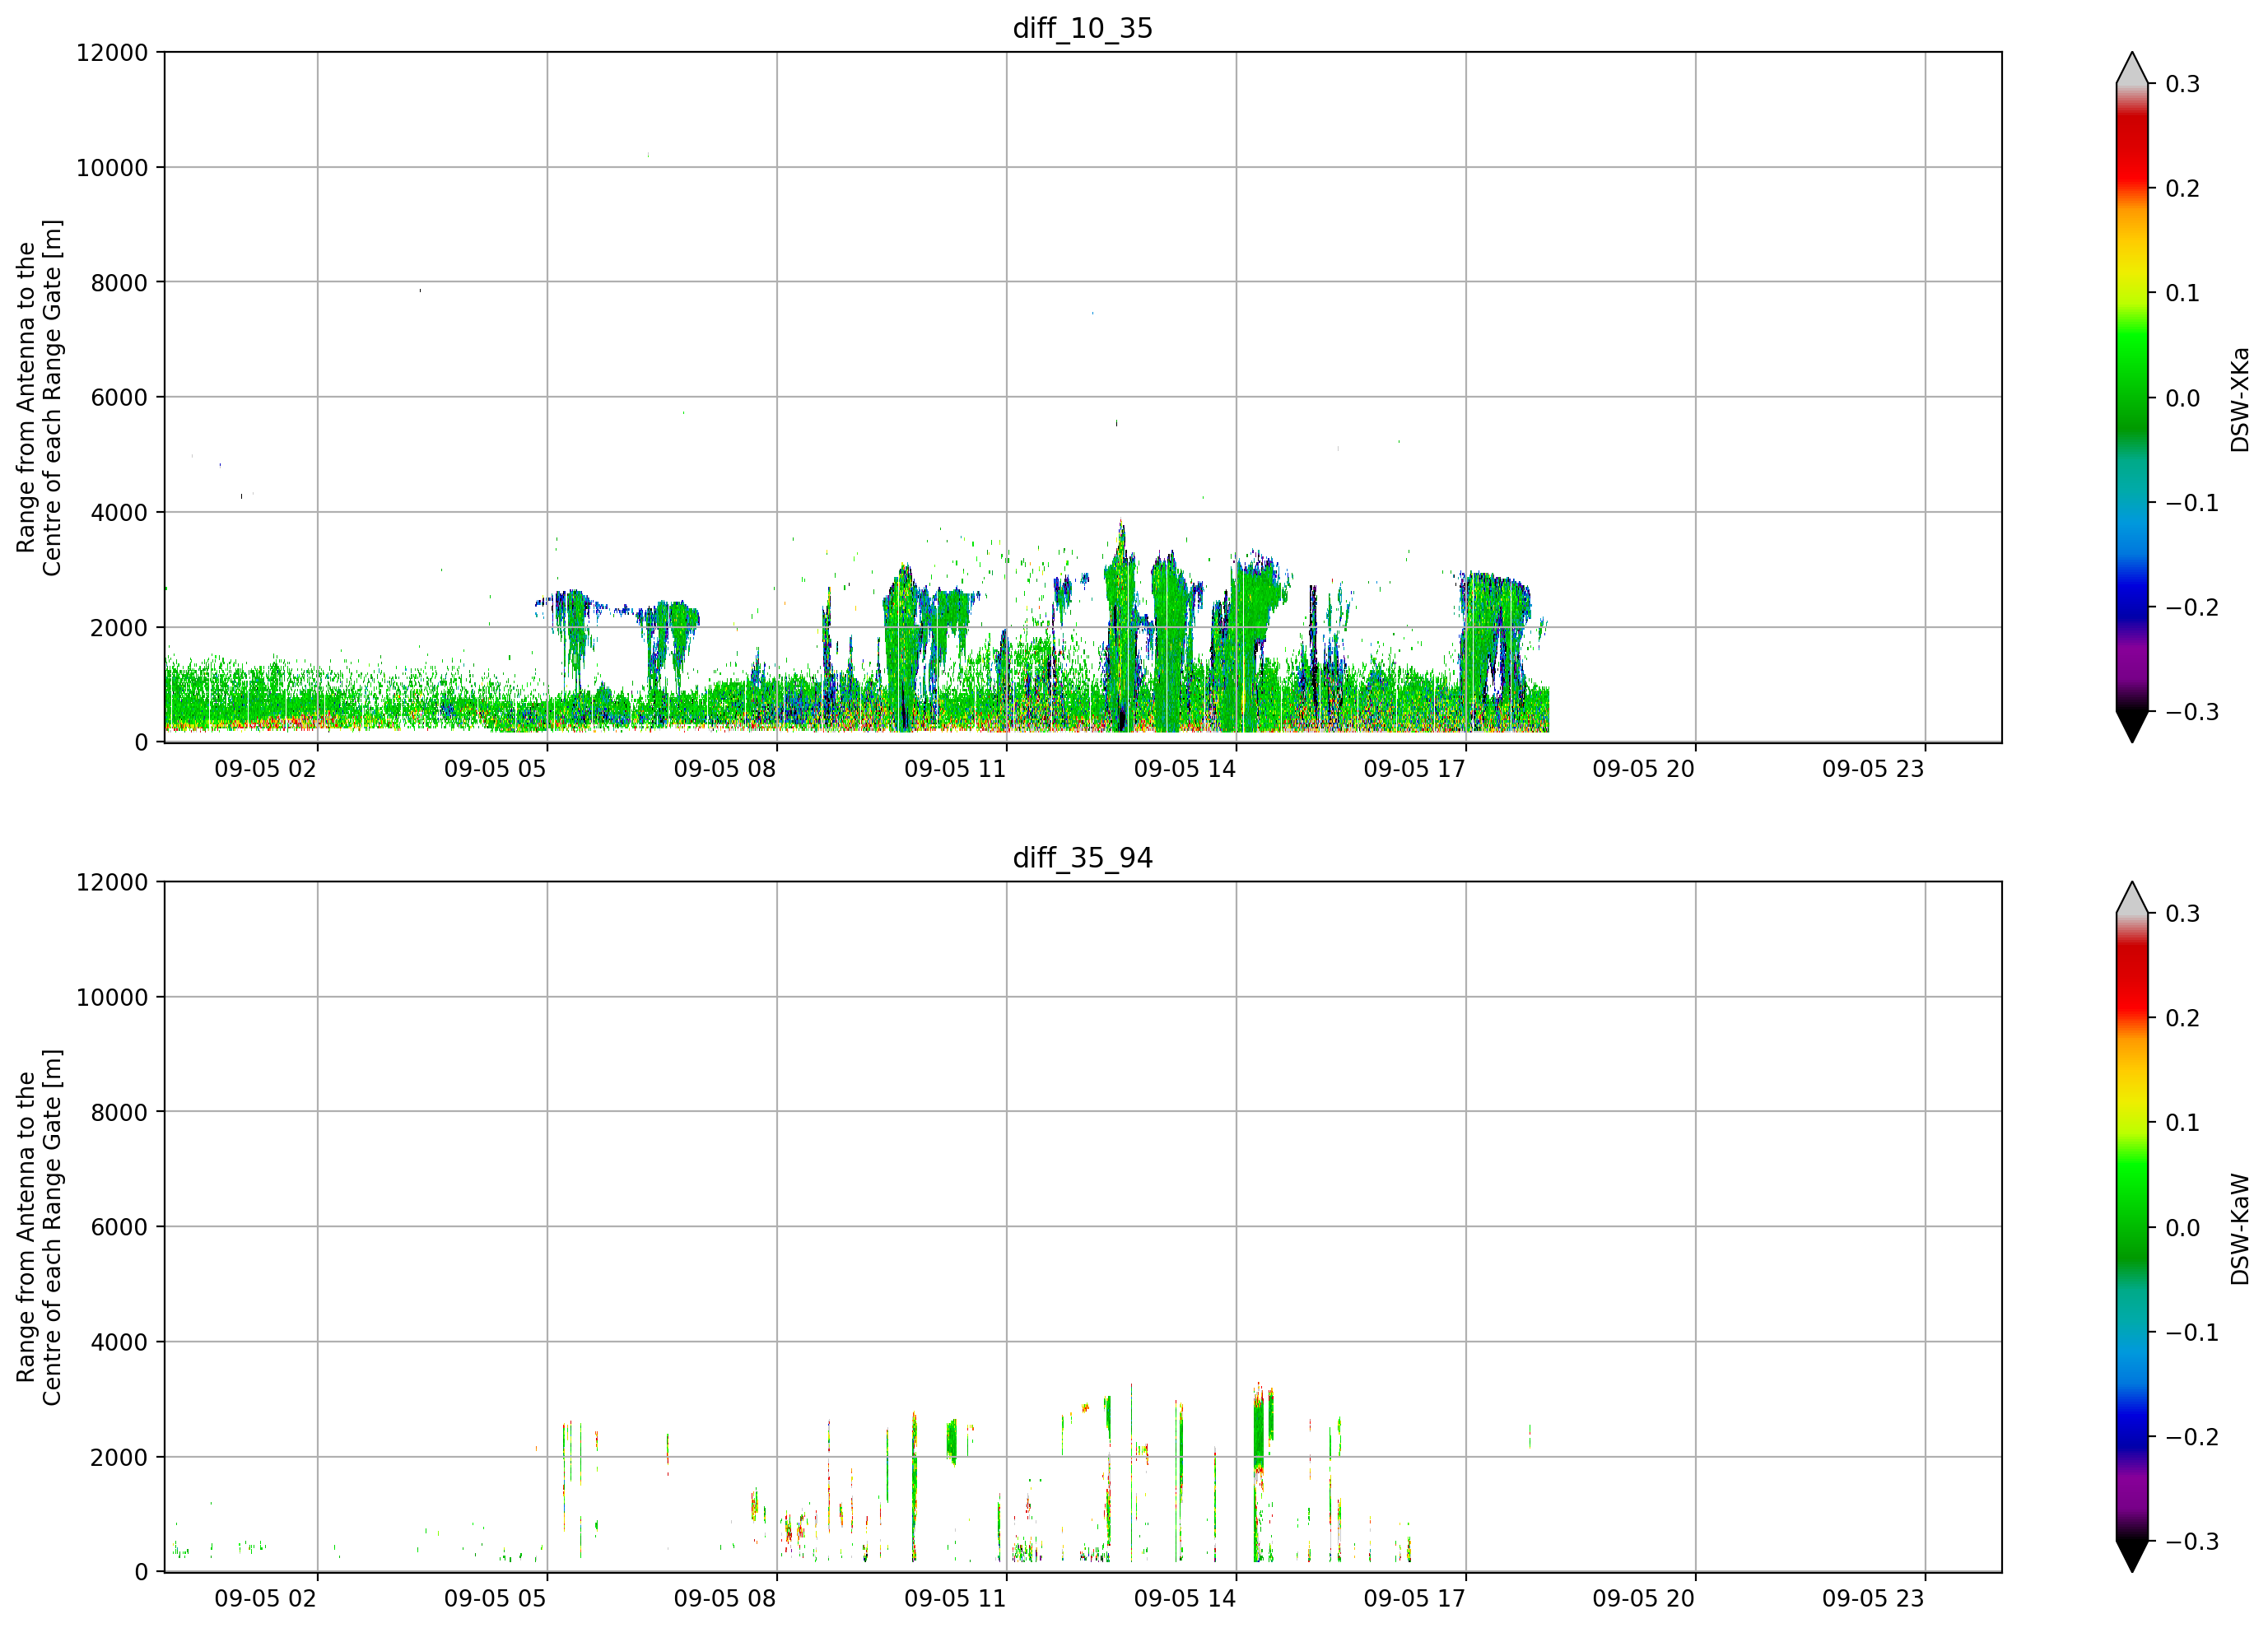Click the '09-05 17' tick label under diff_10_35
2268x1628 pixels.
[x=1414, y=769]
